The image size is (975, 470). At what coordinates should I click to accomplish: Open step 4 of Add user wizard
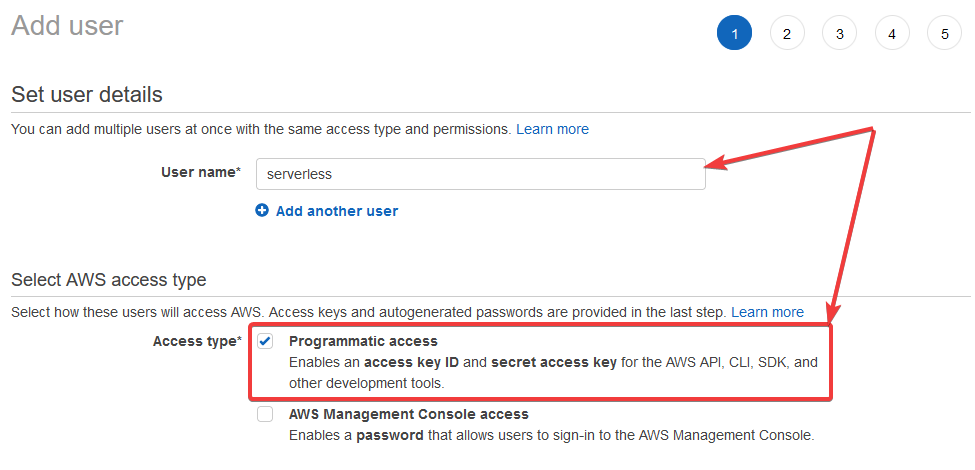pyautogui.click(x=892, y=33)
